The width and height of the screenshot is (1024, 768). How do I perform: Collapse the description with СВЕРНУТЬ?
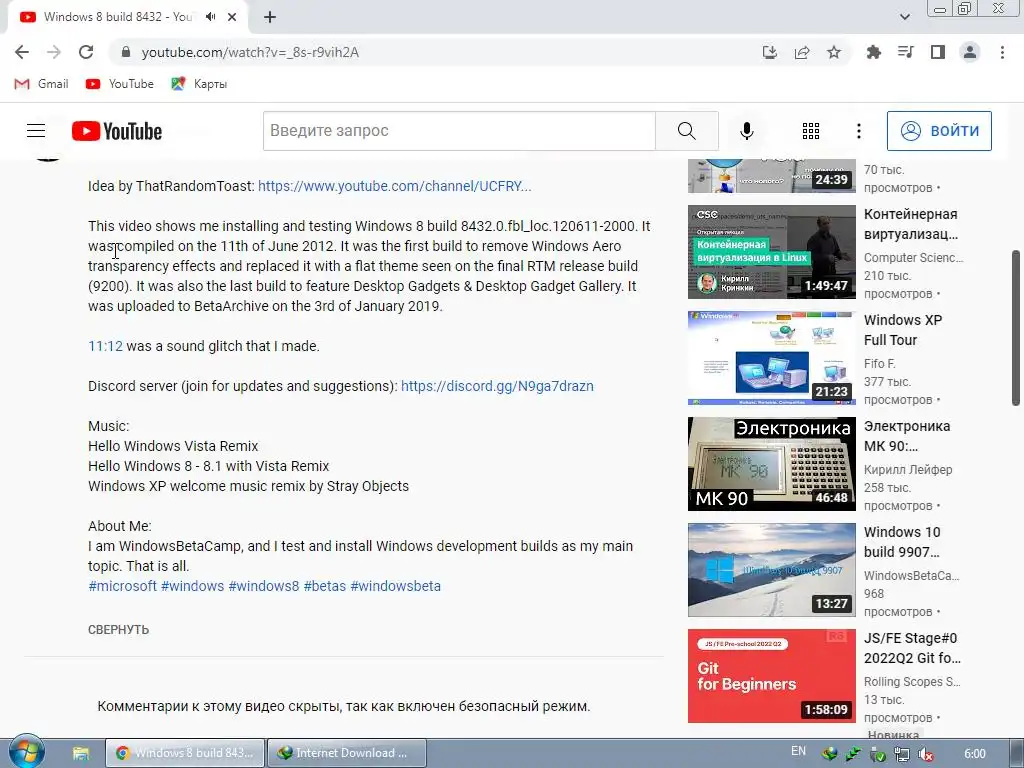coord(118,630)
